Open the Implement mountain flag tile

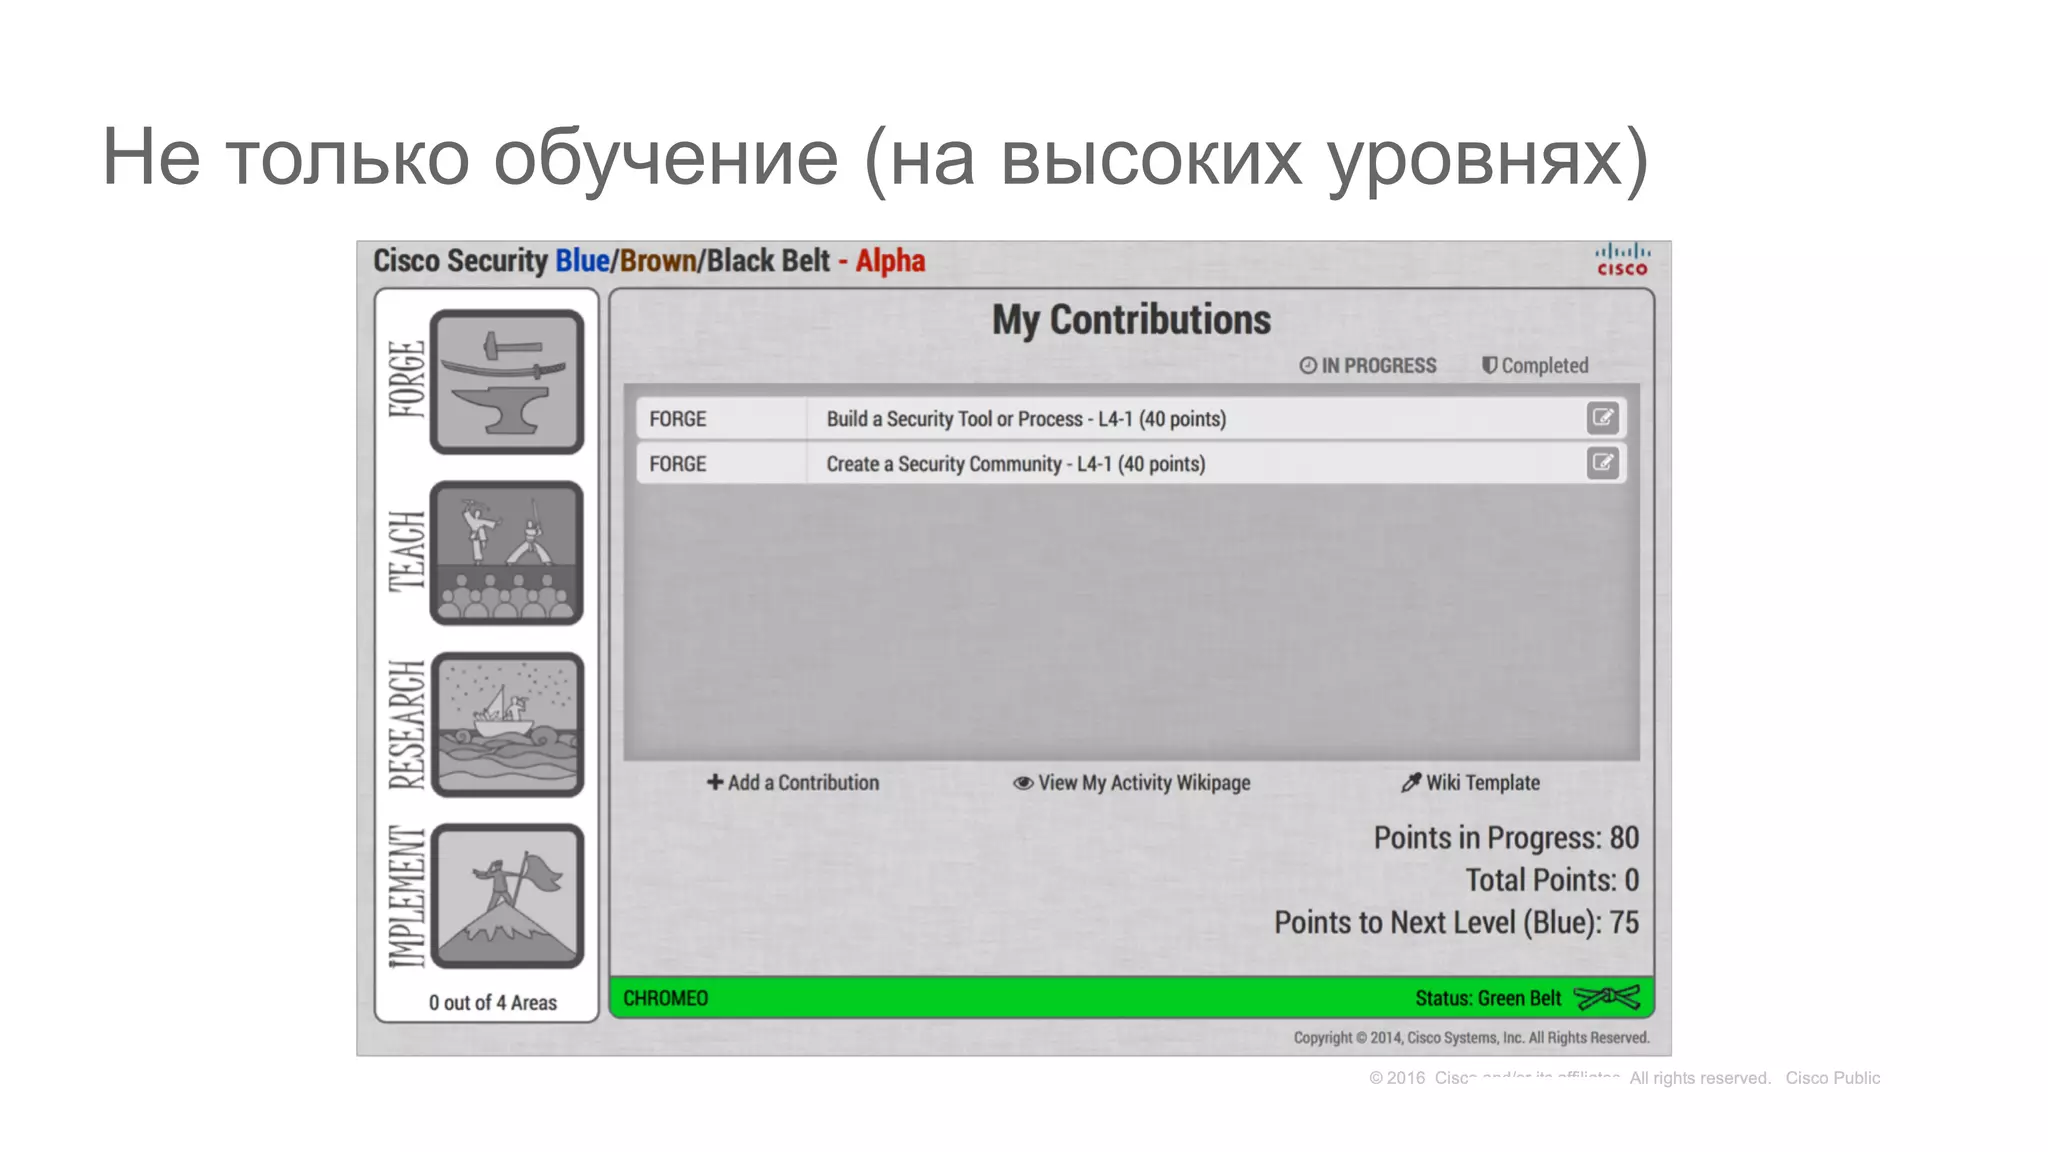point(507,896)
